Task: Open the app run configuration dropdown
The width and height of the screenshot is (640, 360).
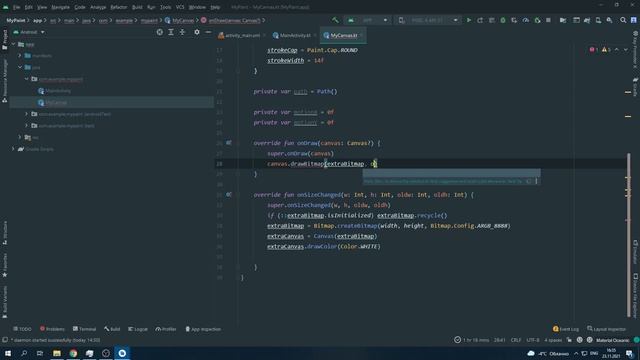Action: (368, 20)
